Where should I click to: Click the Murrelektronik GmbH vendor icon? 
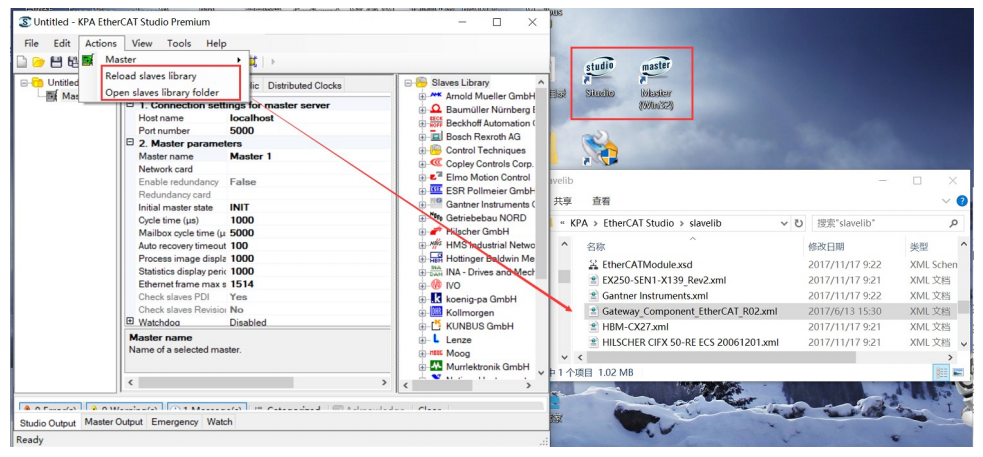click(436, 367)
